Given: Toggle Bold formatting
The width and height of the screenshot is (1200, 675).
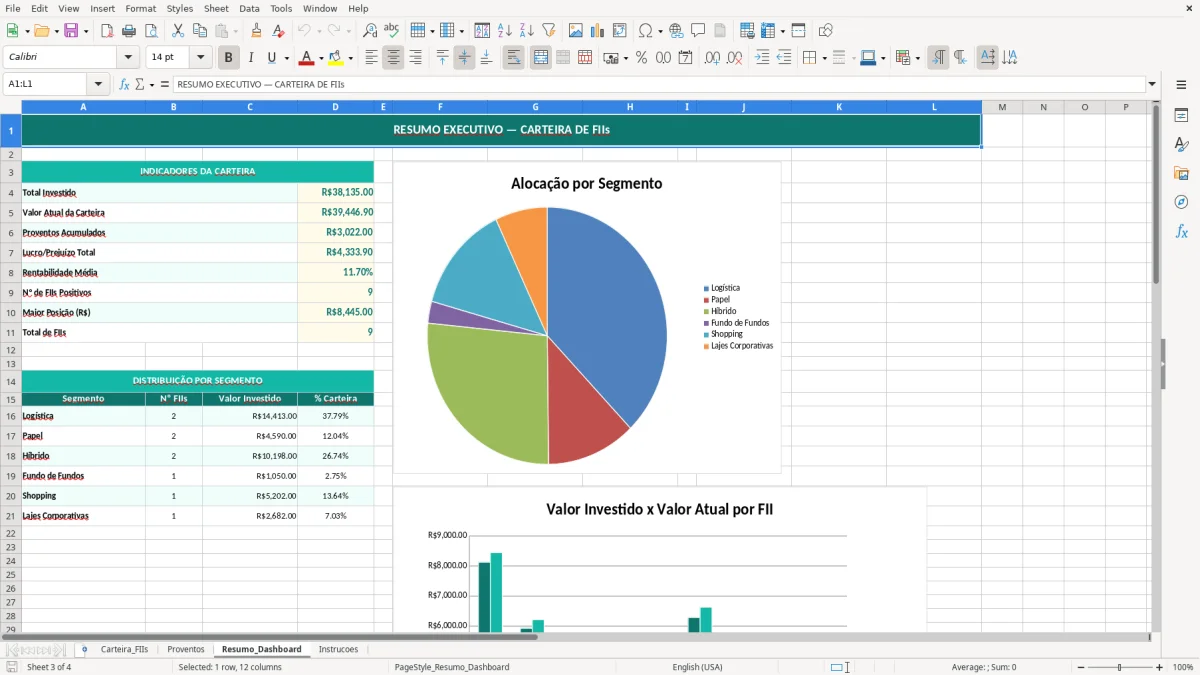Looking at the screenshot, I should pos(228,58).
